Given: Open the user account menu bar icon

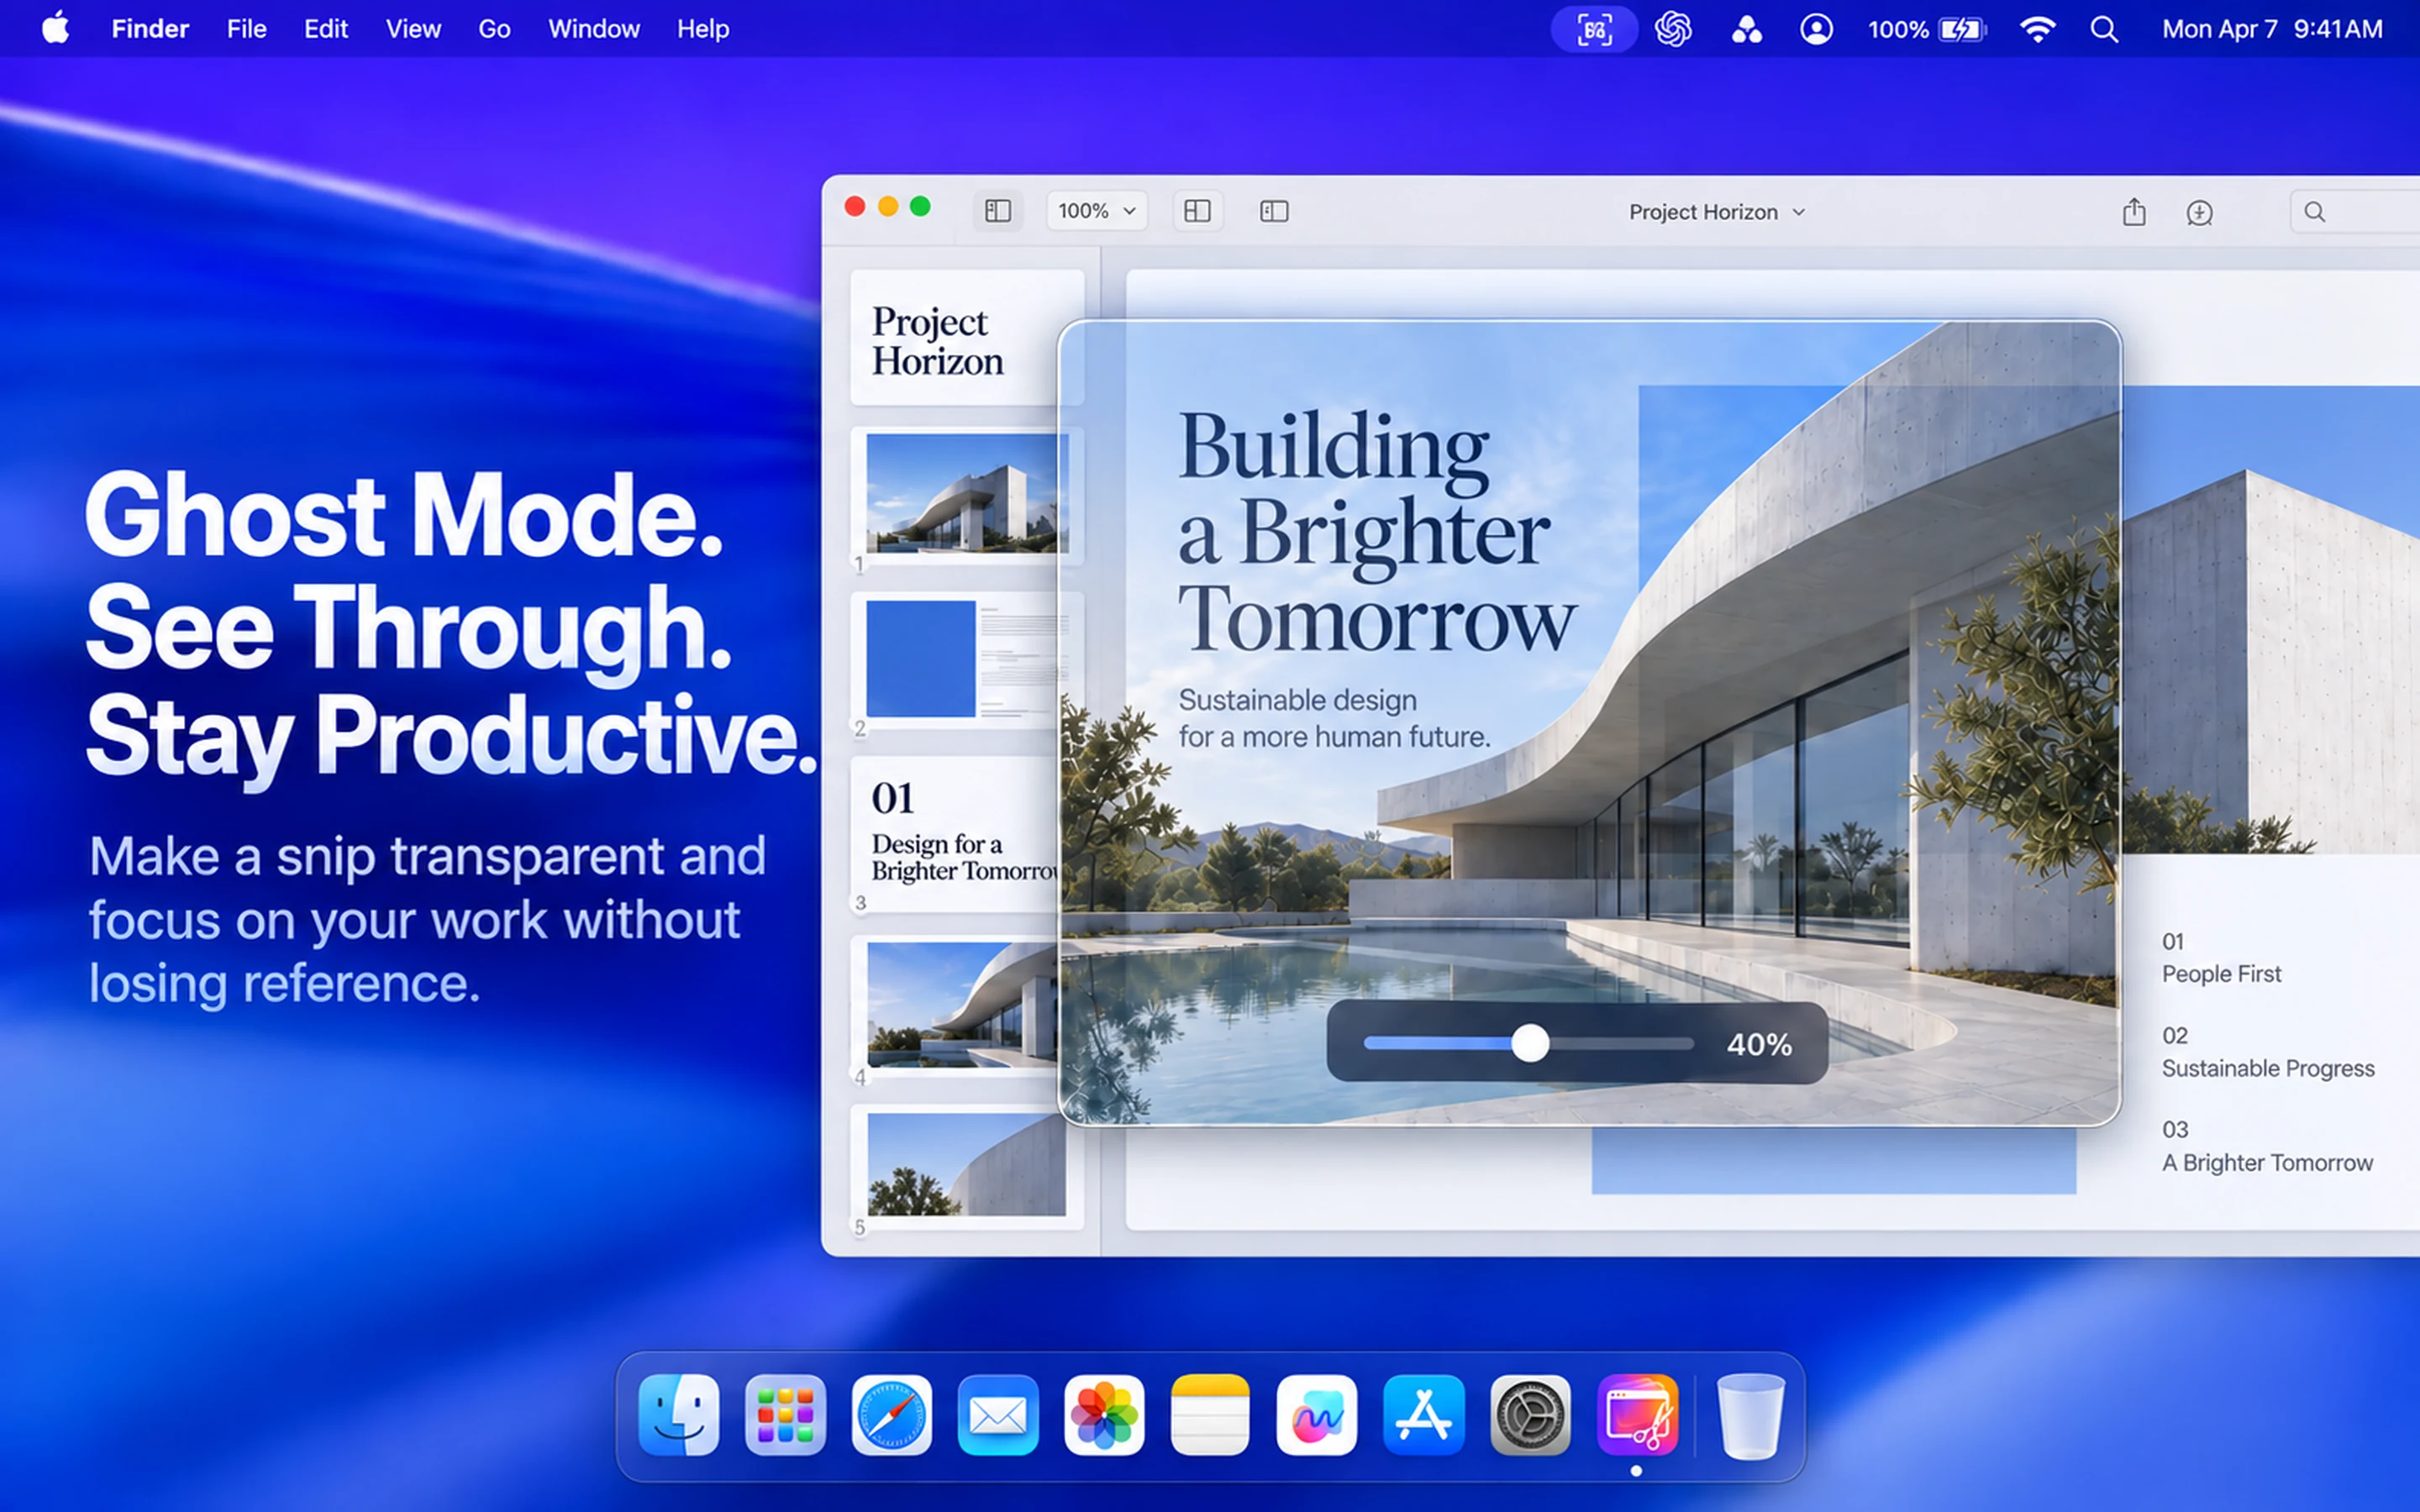Looking at the screenshot, I should click(x=1816, y=29).
